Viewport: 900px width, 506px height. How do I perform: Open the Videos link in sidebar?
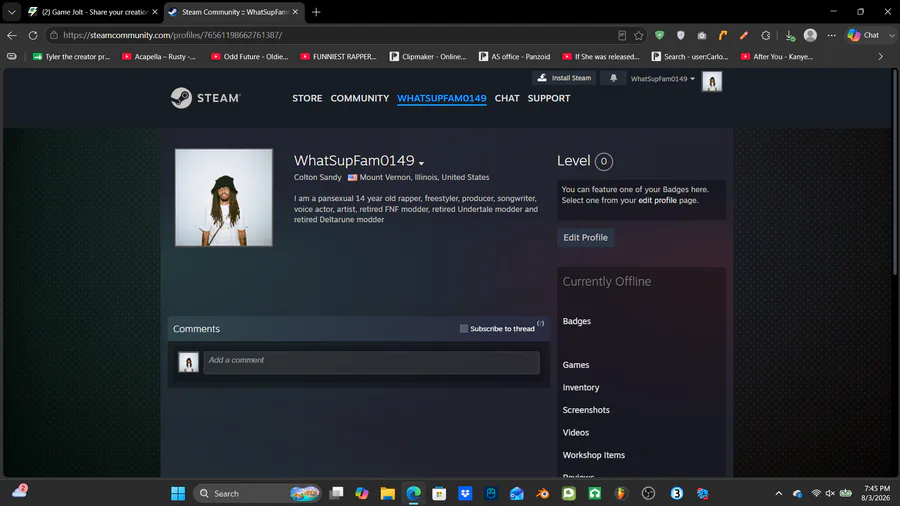pyautogui.click(x=576, y=433)
